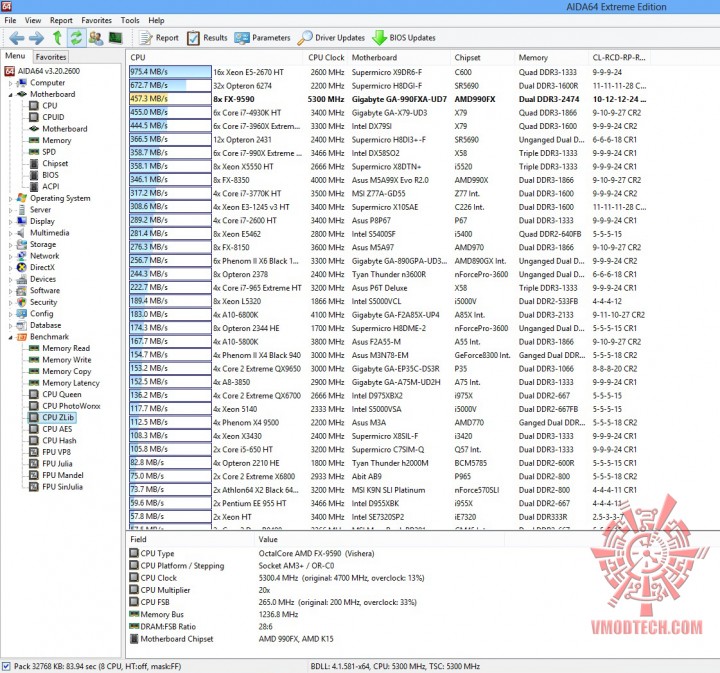Click the users icon in toolbar
The height and width of the screenshot is (673, 720).
pyautogui.click(x=96, y=38)
